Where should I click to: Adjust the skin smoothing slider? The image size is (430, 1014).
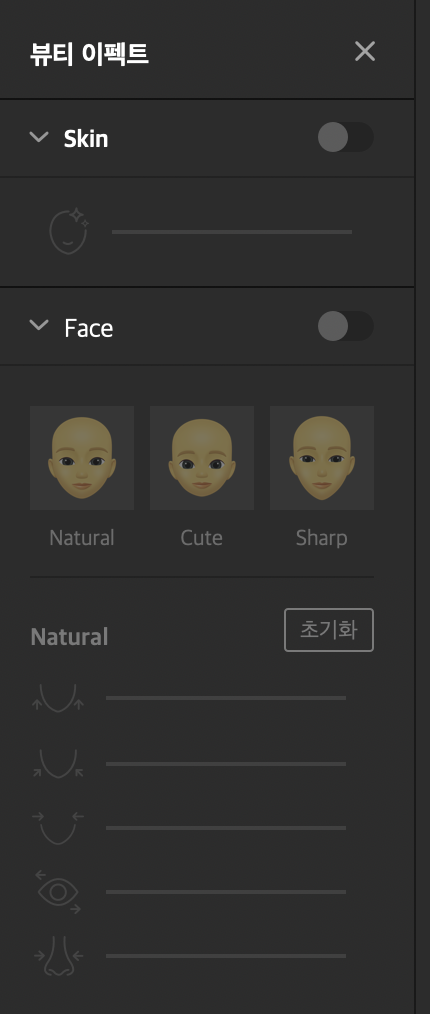pos(231,232)
